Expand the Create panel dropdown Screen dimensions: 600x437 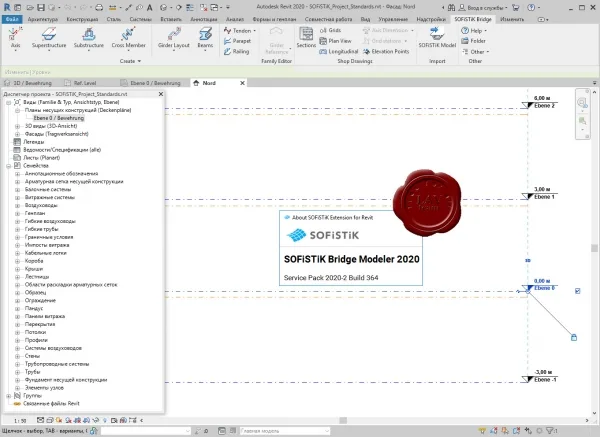(x=130, y=61)
